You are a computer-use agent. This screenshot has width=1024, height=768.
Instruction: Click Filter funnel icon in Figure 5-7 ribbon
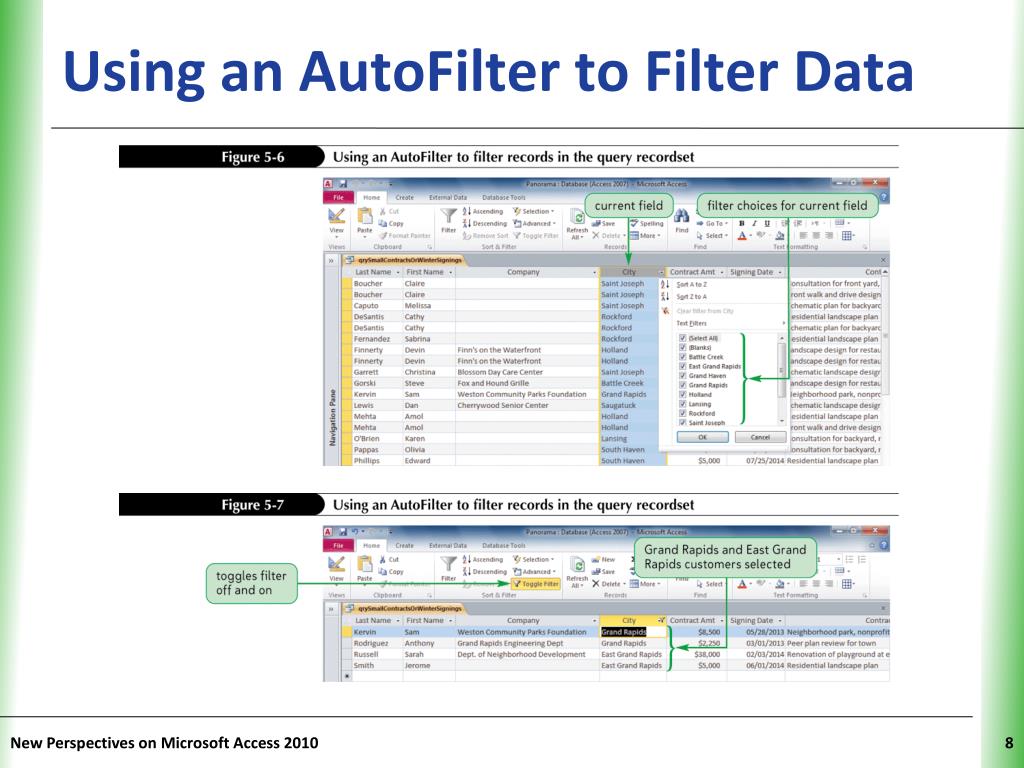coord(448,564)
